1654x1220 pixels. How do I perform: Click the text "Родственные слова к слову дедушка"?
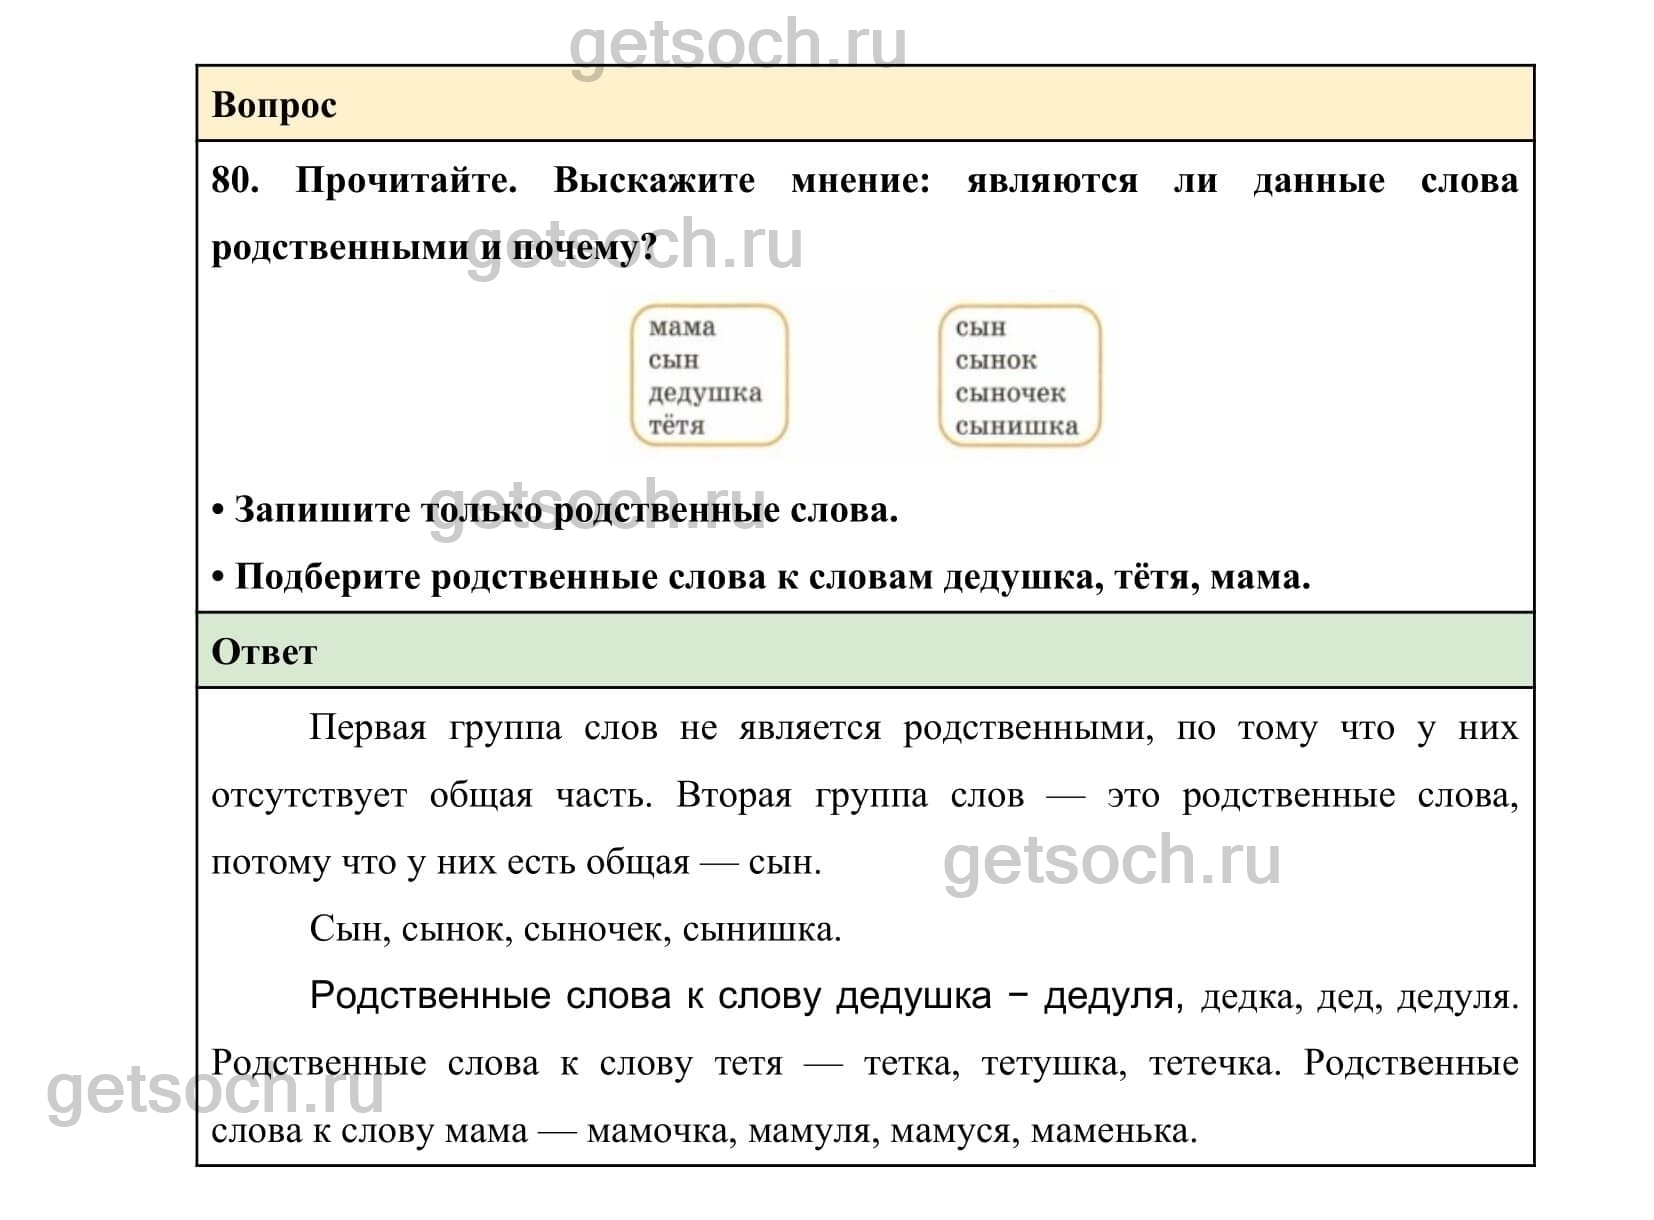[x=650, y=996]
